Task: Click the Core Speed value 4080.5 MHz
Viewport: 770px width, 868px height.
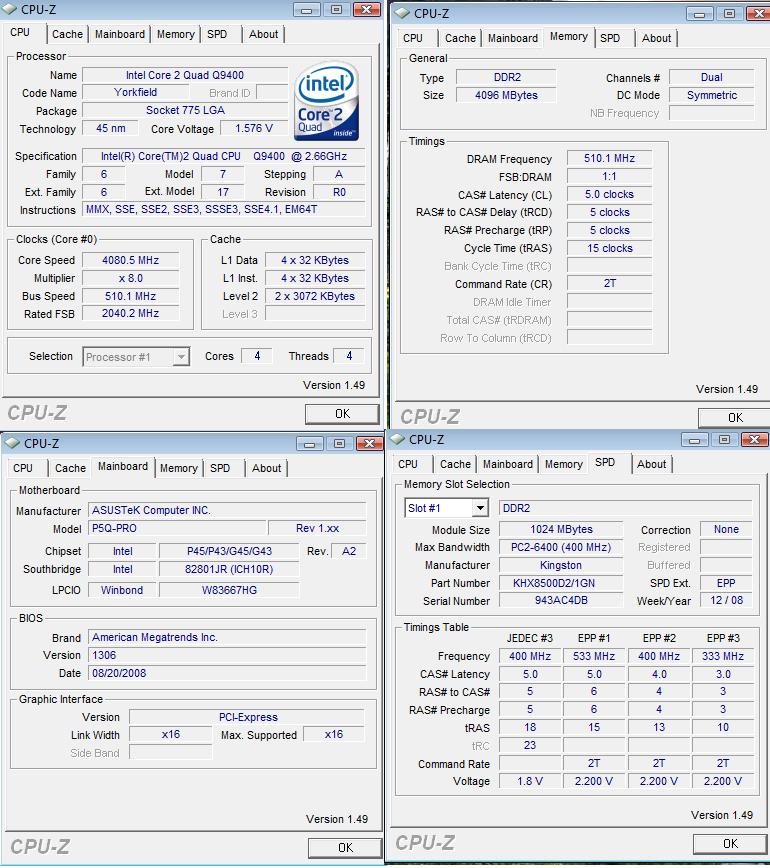Action: 131,260
